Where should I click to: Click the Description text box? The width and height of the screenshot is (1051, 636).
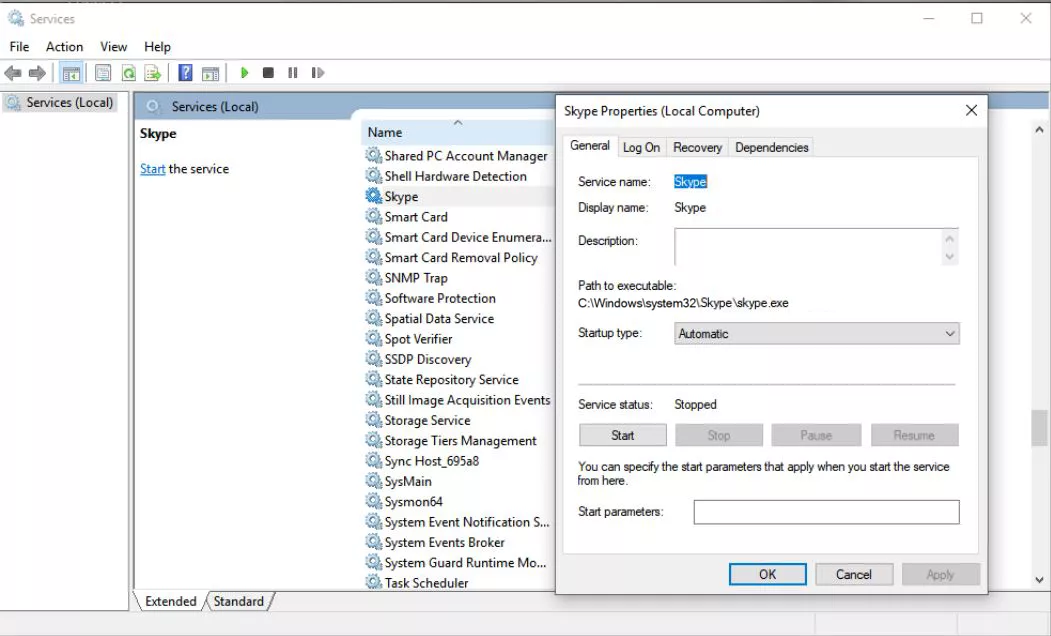tap(809, 246)
